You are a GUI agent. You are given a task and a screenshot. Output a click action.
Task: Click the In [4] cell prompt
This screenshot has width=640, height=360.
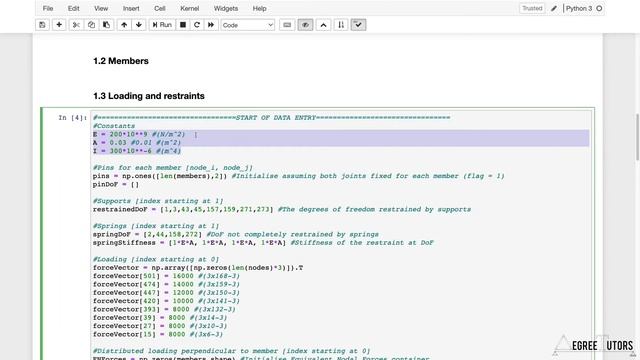click(73, 118)
